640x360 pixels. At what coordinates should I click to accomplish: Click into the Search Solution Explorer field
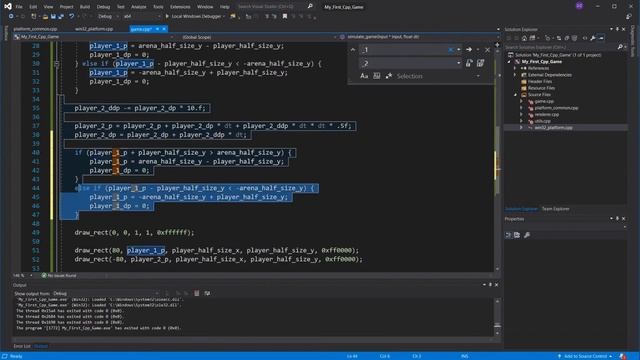coord(560,47)
